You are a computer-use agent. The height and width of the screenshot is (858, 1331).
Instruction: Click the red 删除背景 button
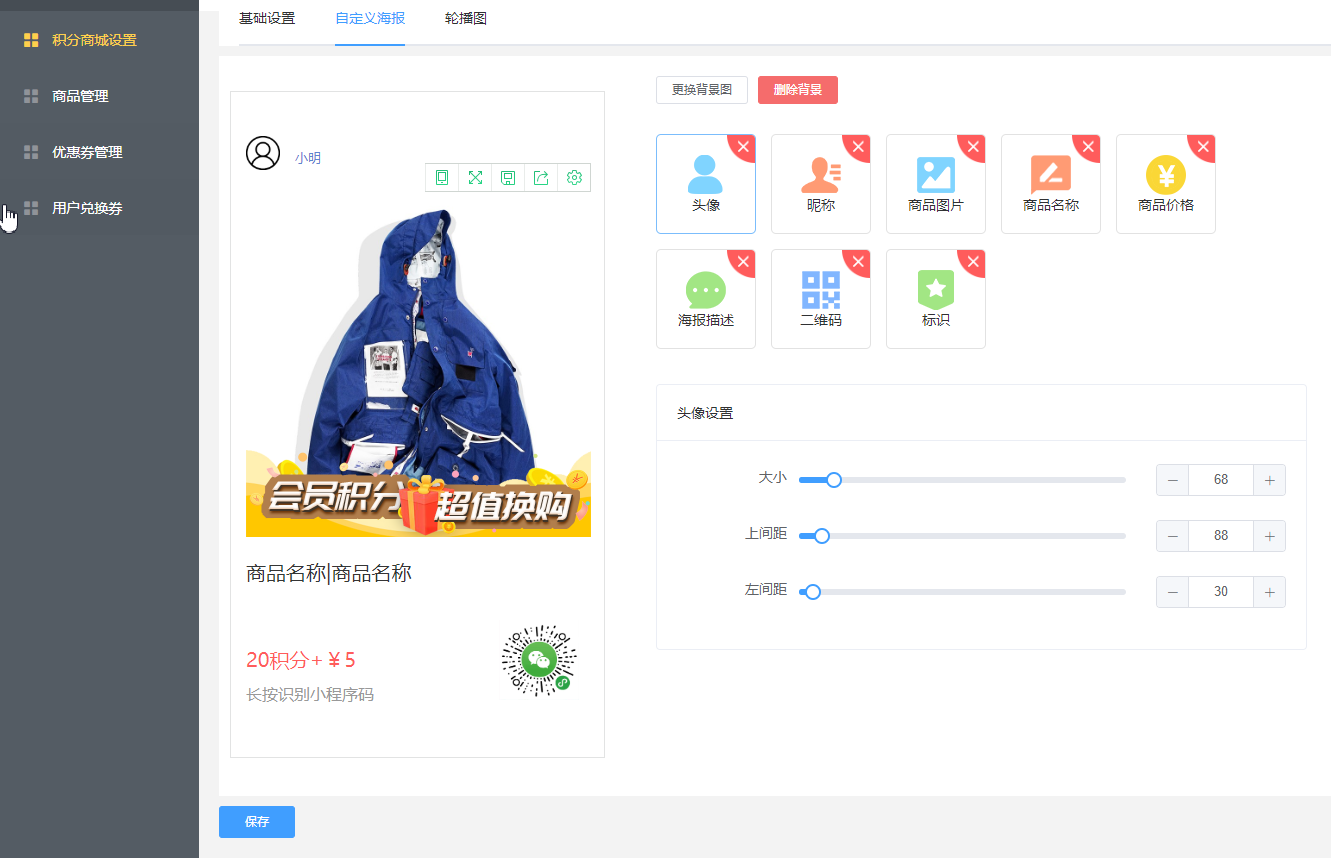coord(798,90)
